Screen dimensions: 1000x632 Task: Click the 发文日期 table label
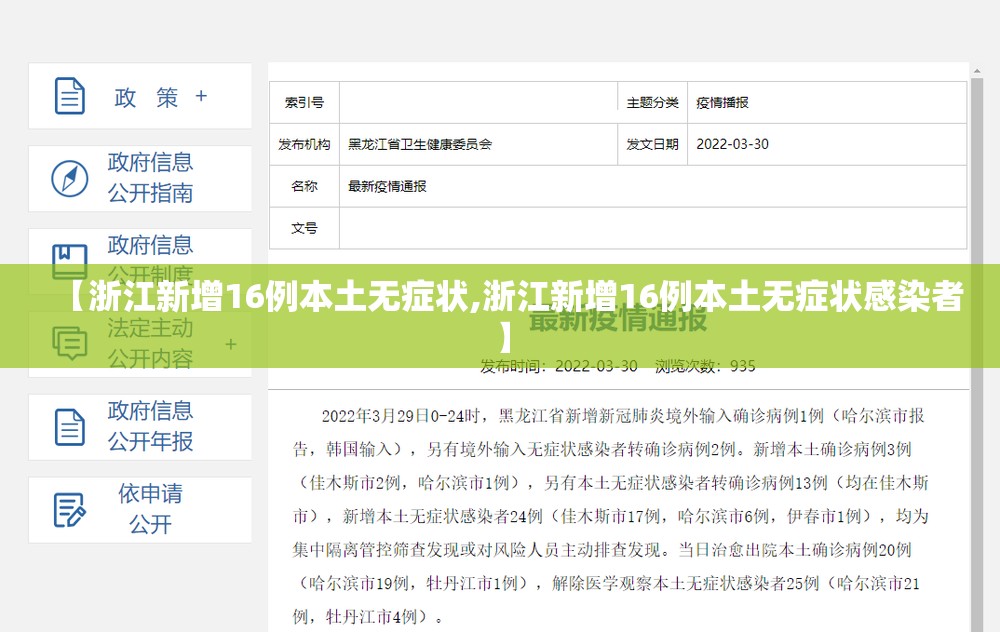coord(652,145)
